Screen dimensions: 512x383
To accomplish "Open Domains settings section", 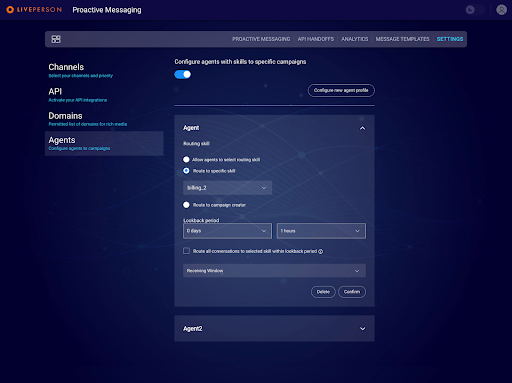I will [104, 119].
